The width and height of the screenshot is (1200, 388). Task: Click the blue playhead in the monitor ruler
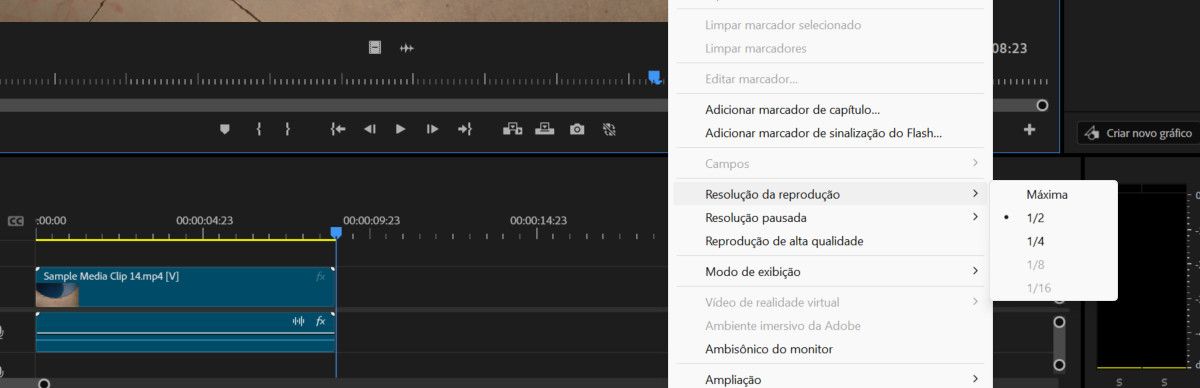click(654, 77)
